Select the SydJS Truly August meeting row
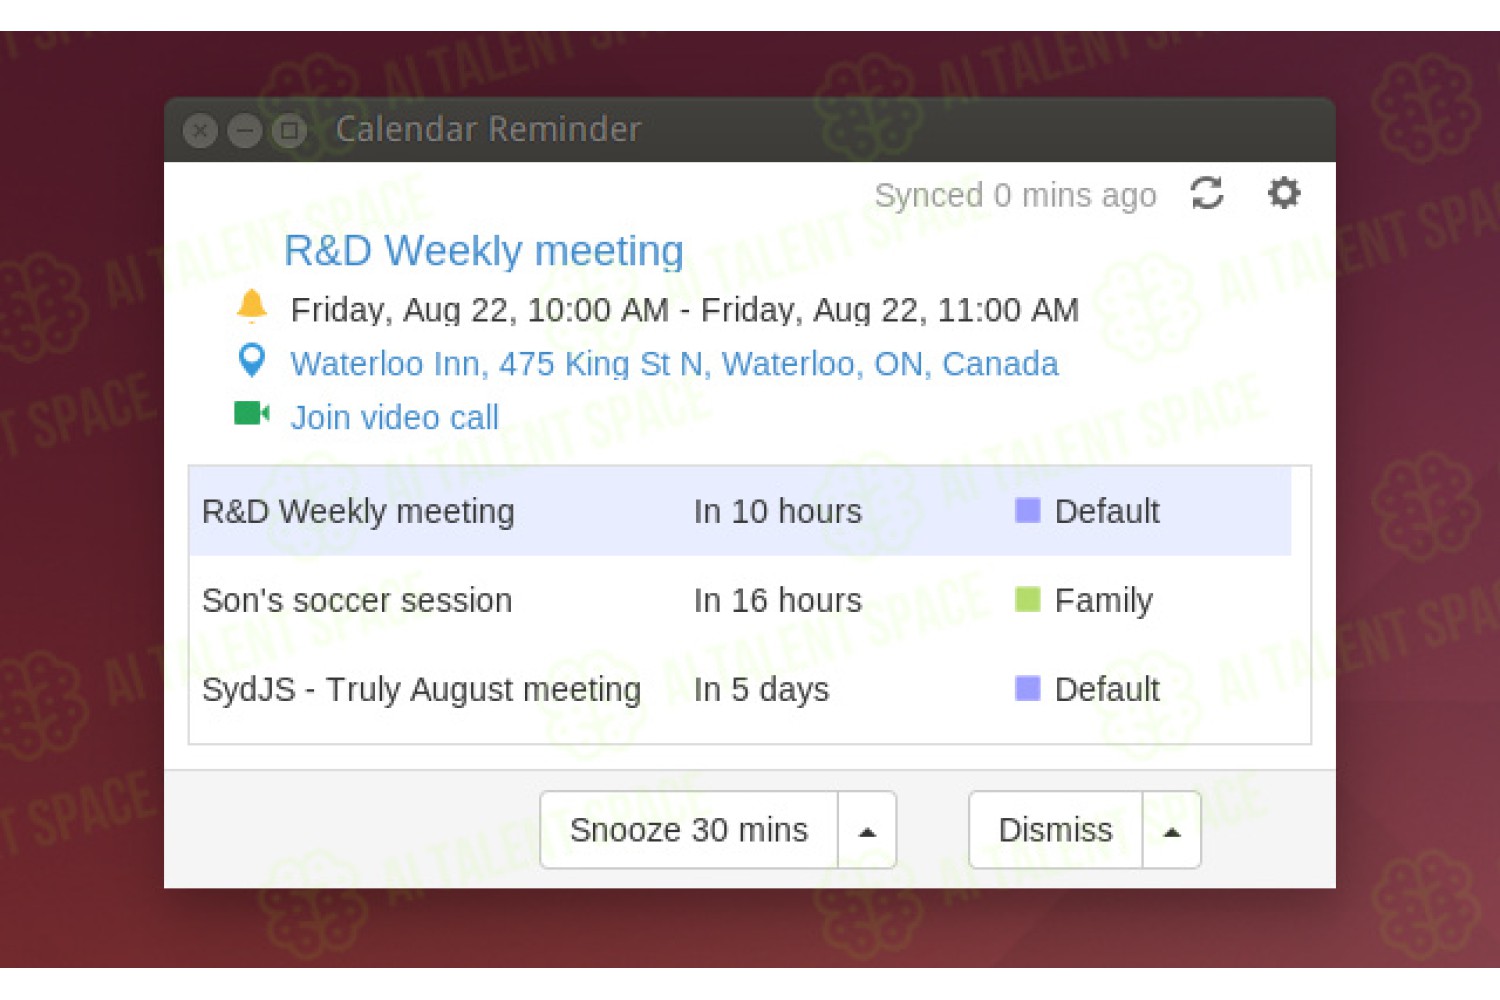 click(740, 689)
